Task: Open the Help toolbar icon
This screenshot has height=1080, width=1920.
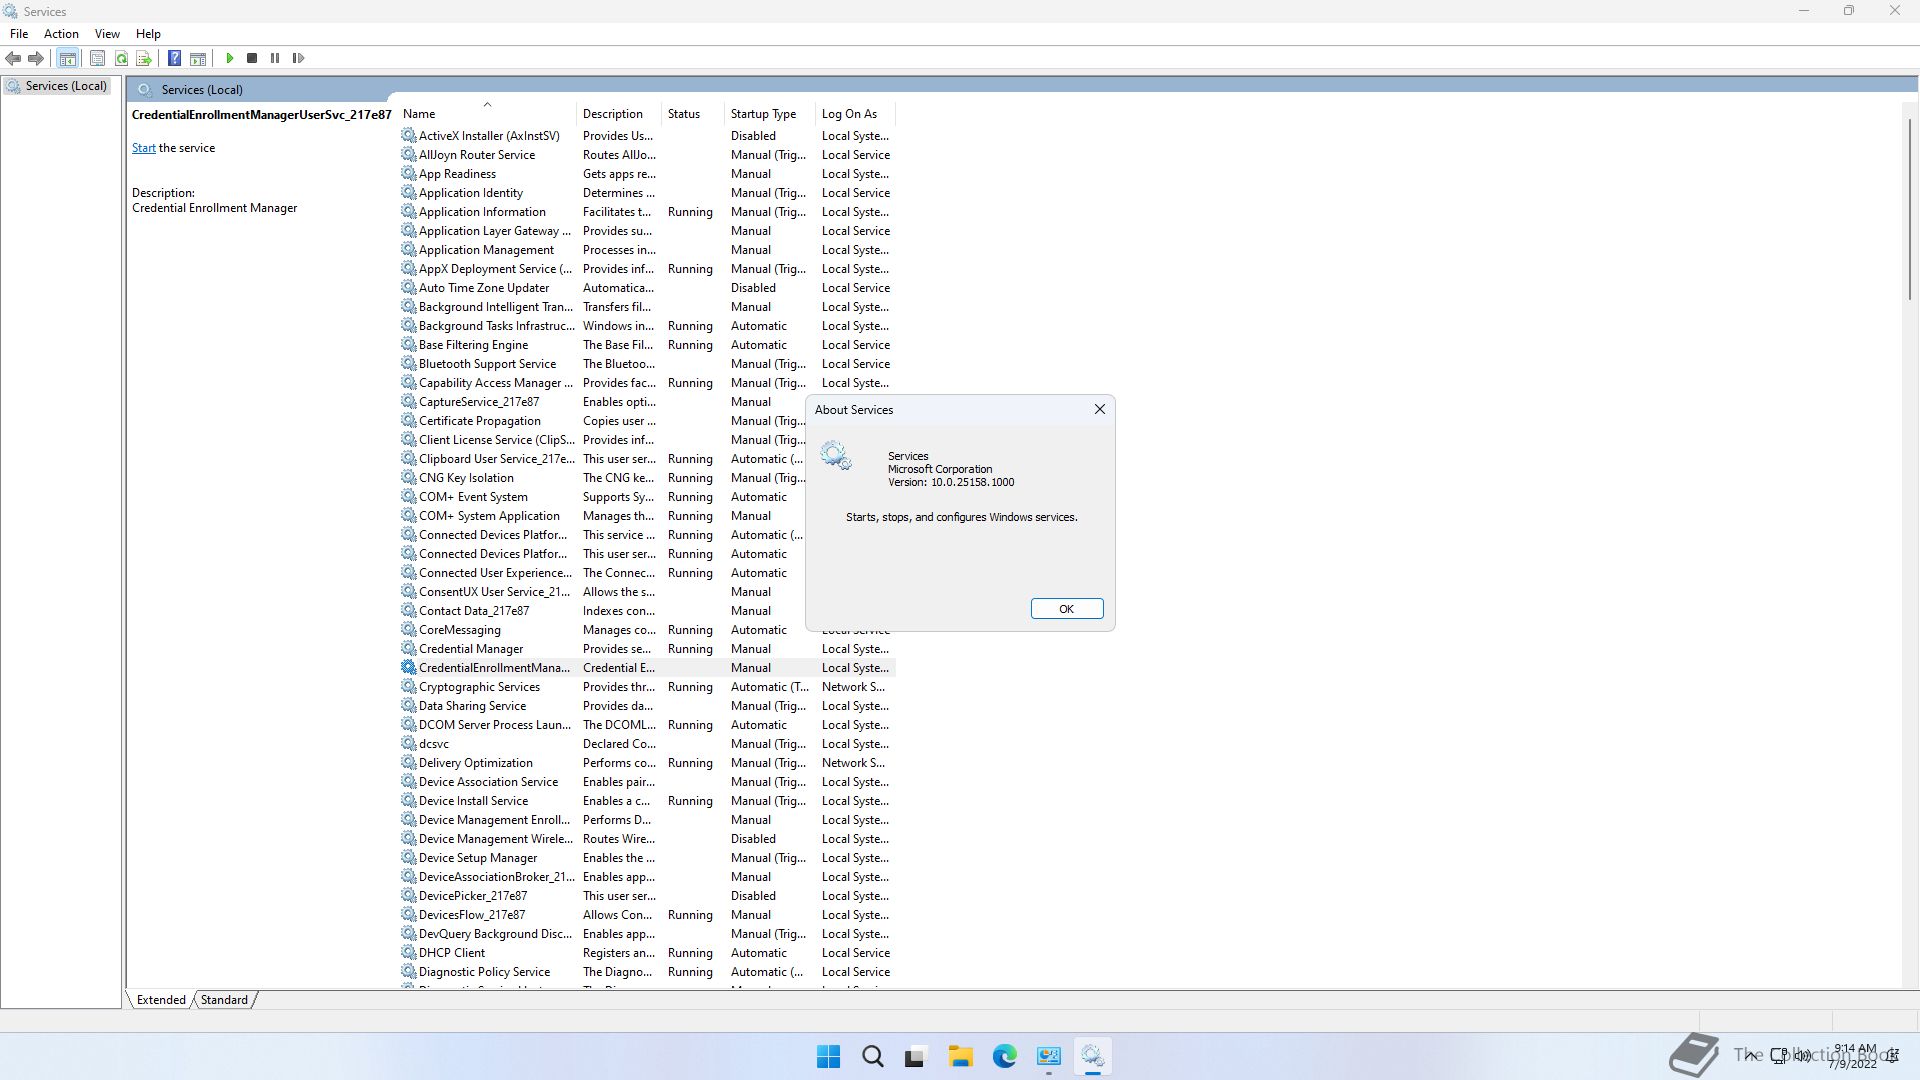Action: point(174,58)
